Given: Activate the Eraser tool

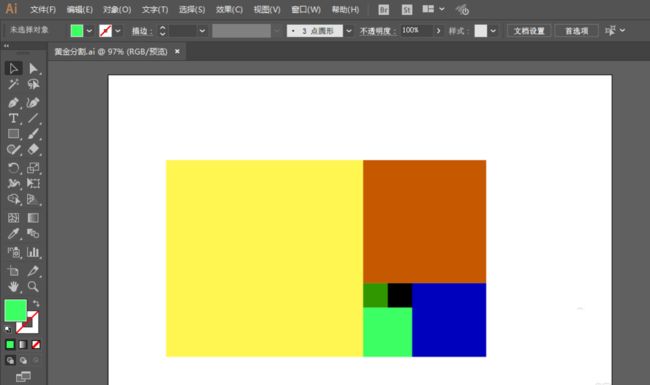Looking at the screenshot, I should (x=33, y=150).
